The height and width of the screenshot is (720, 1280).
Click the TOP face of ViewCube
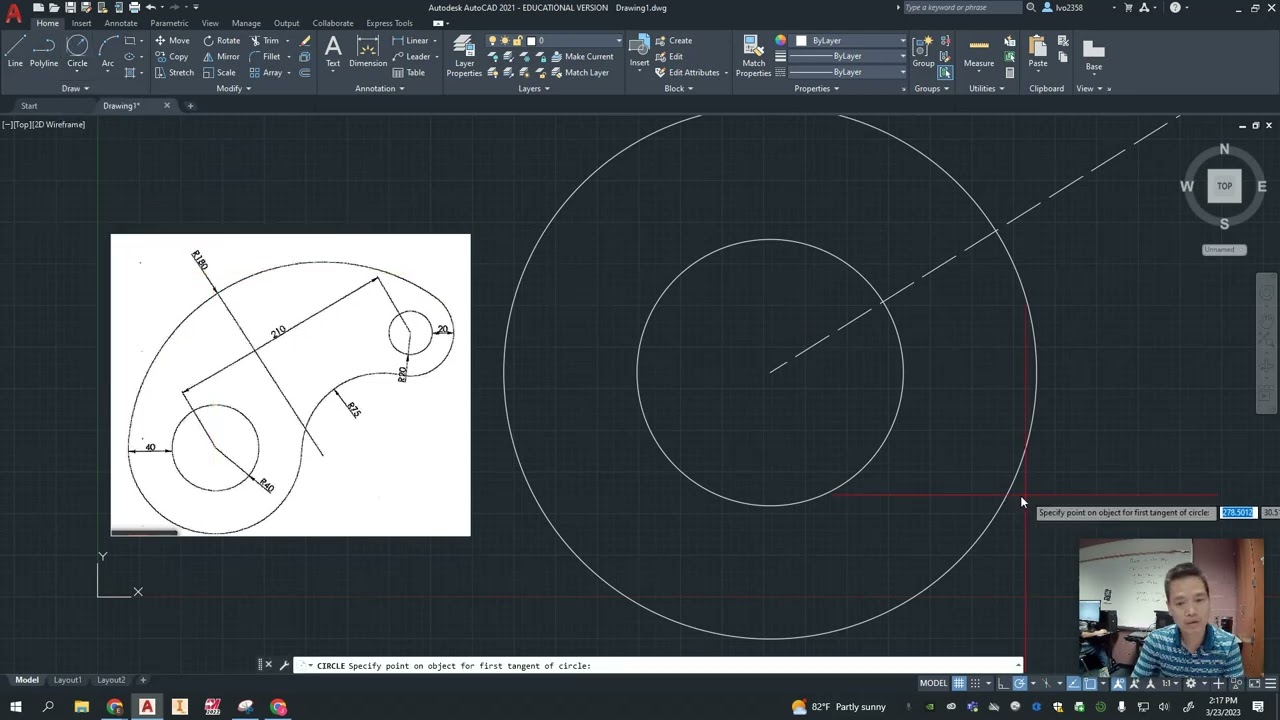(1224, 186)
